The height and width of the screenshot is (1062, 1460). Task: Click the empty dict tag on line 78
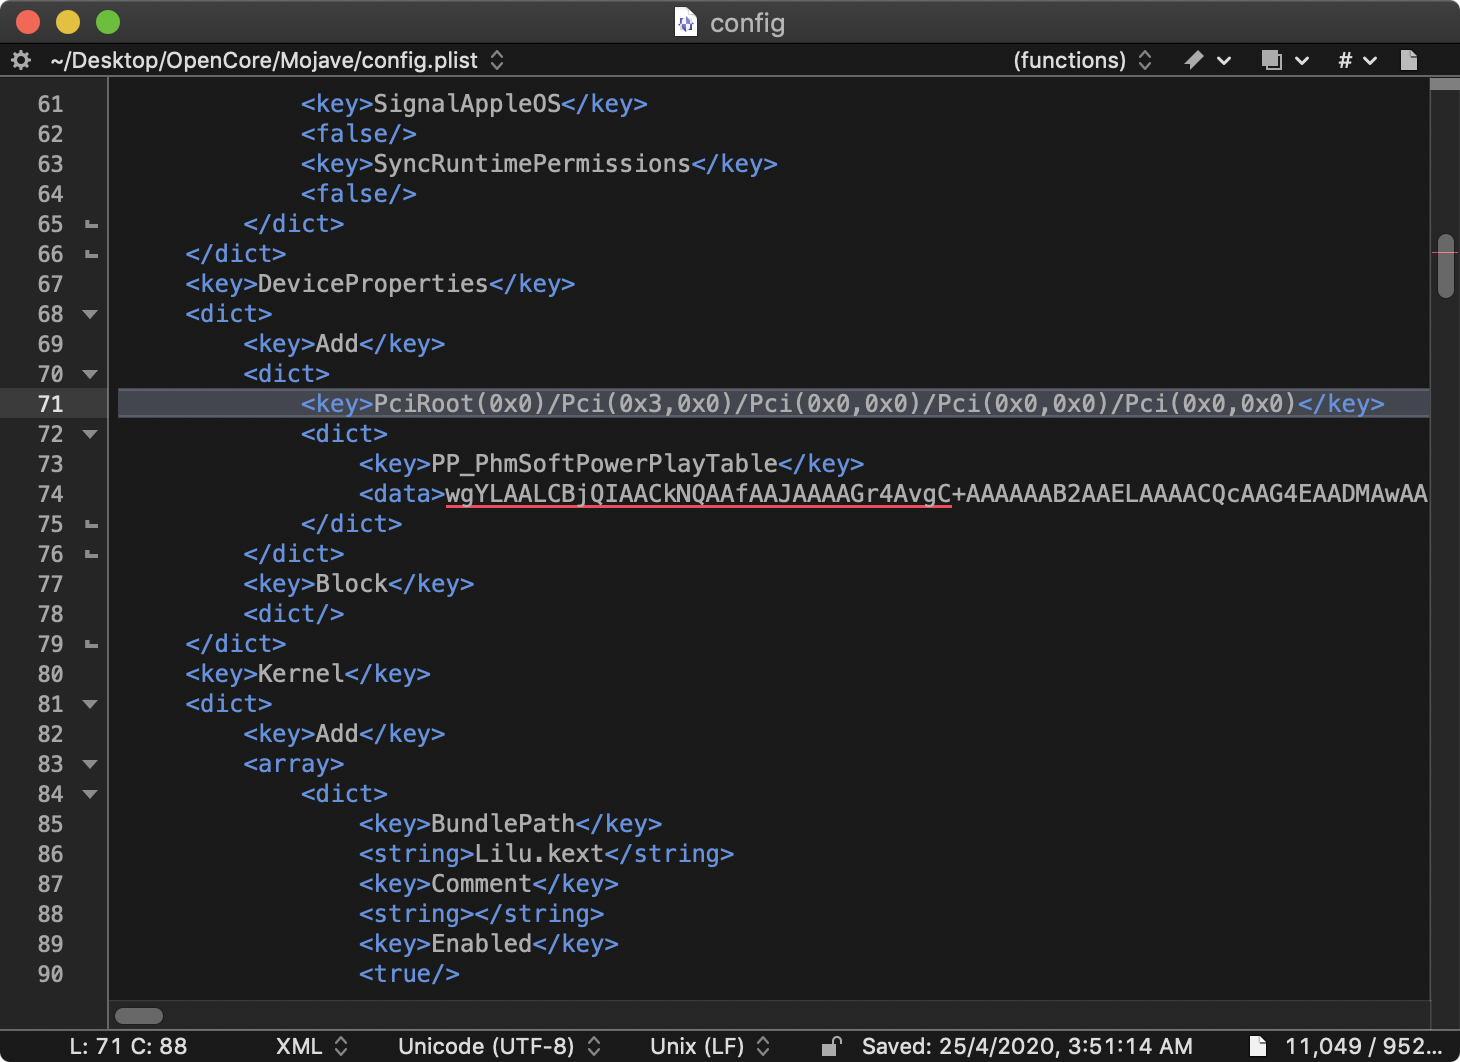click(x=293, y=614)
